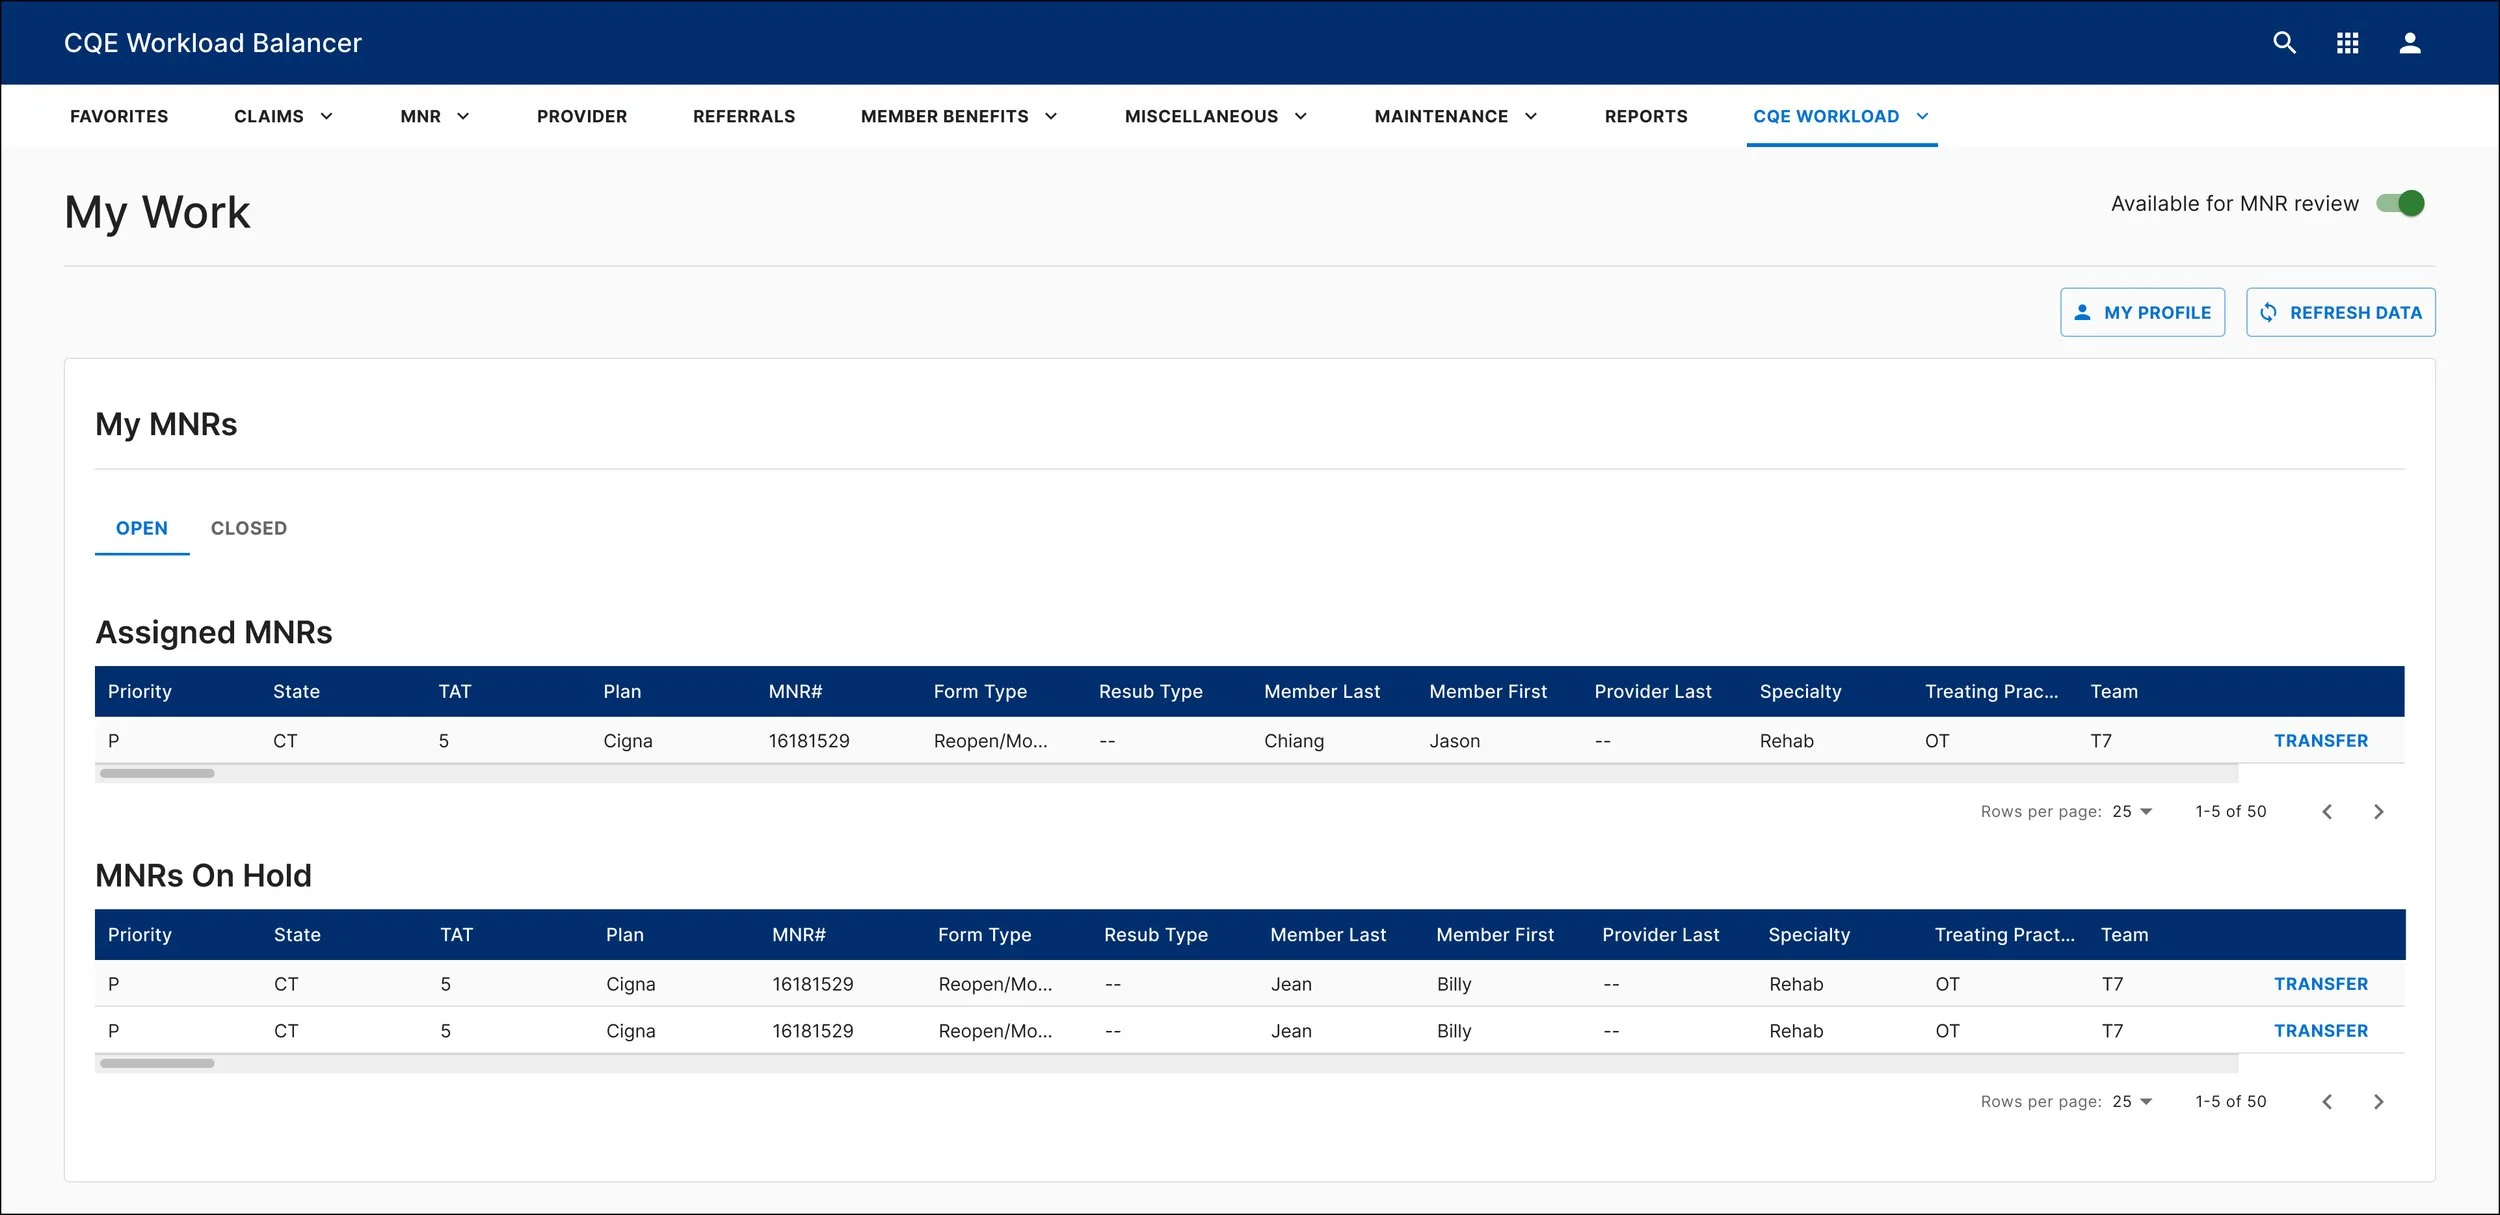This screenshot has height=1215, width=2500.
Task: Open Rows per page dropdown in MNRs On Hold
Action: click(x=2132, y=1102)
